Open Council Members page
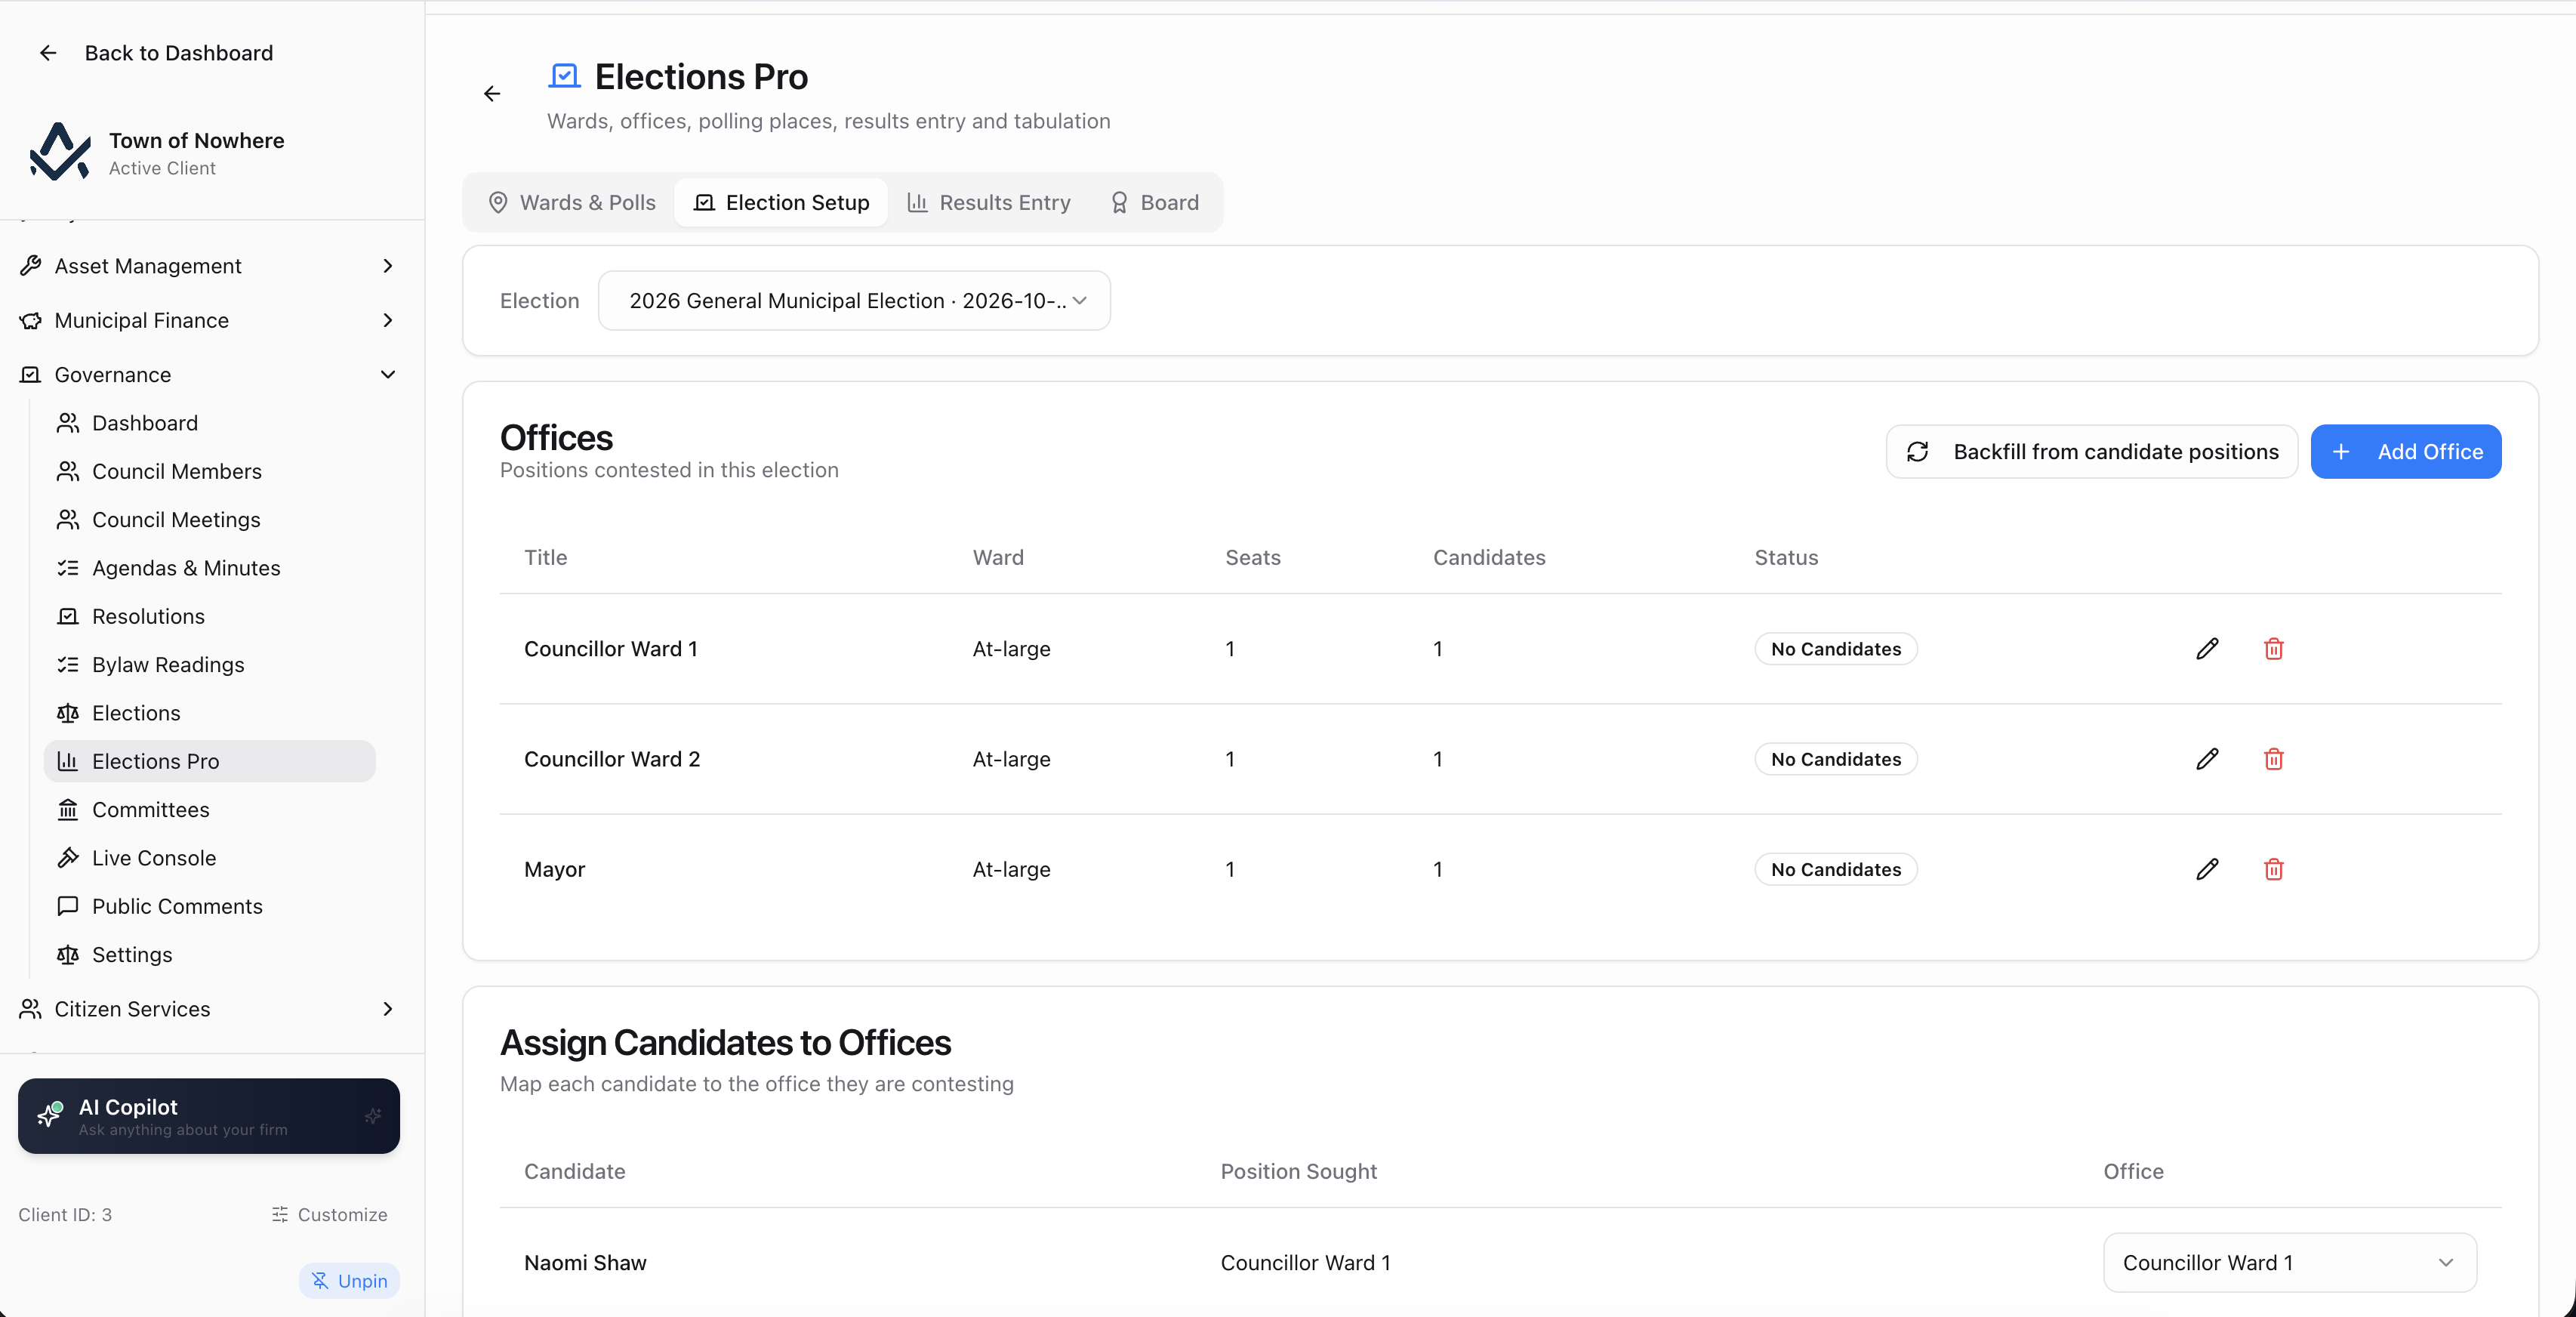This screenshot has width=2576, height=1317. (x=210, y=471)
